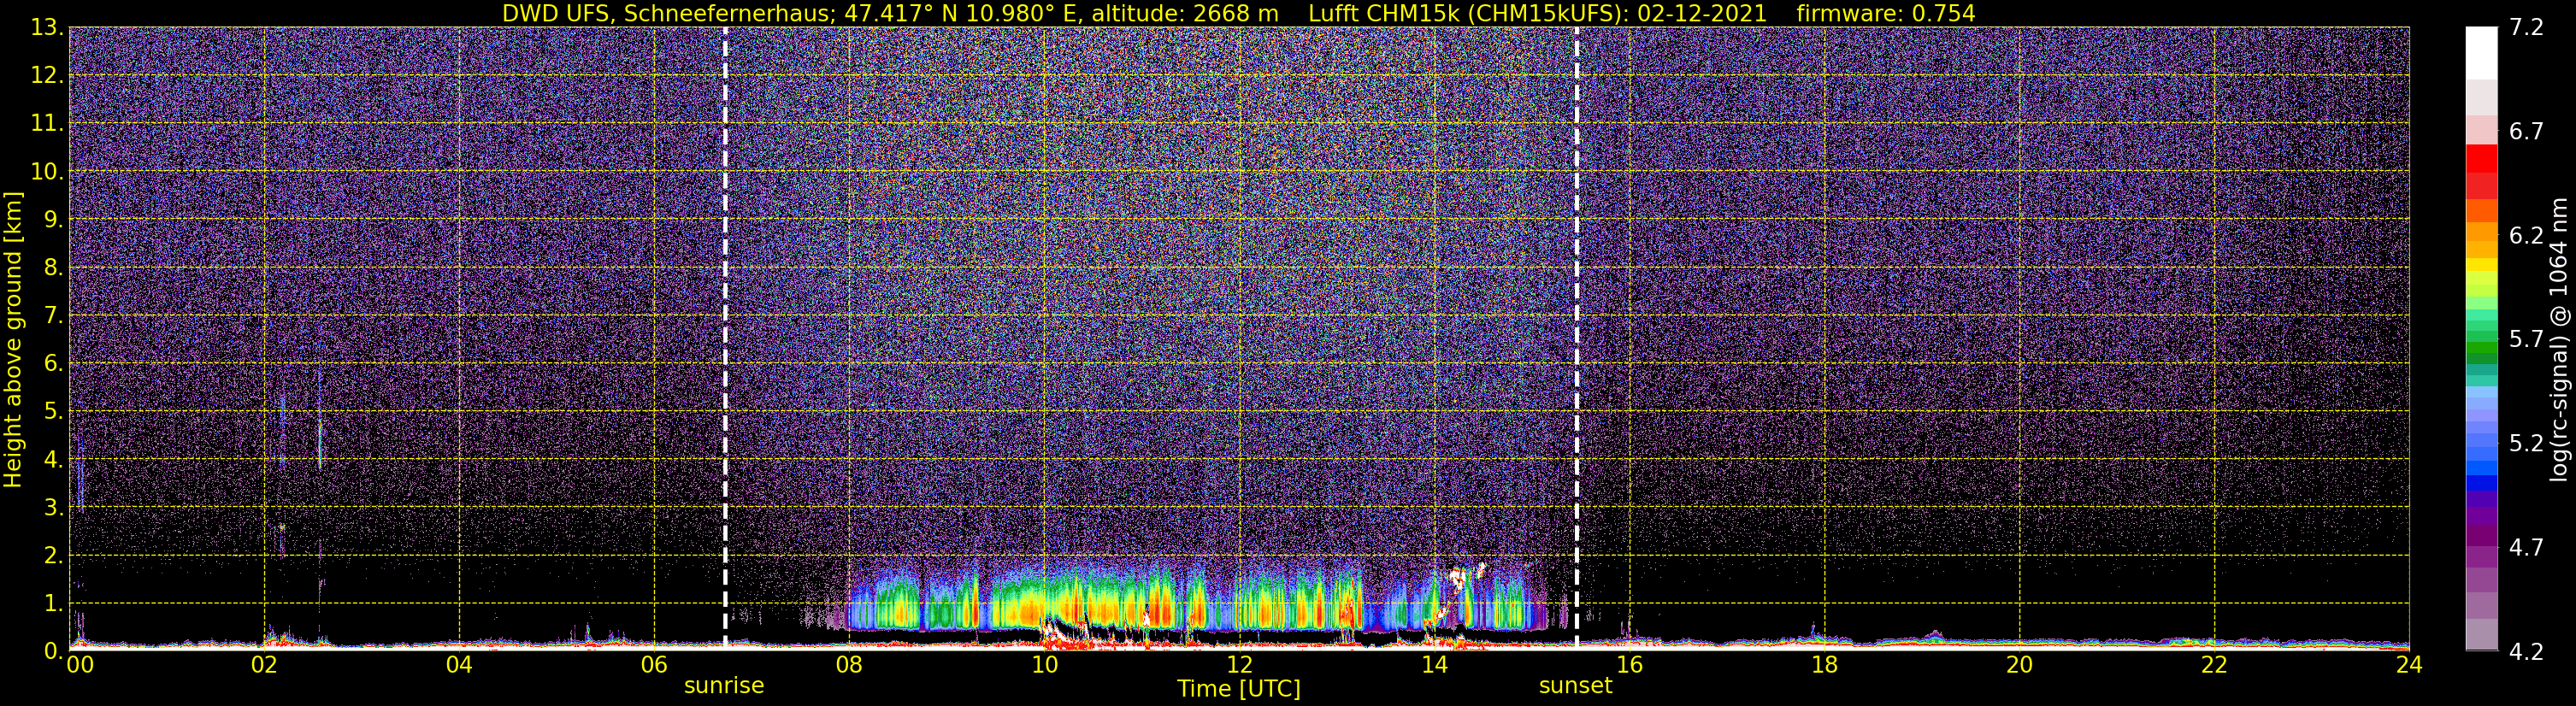Click the y-axis tick label '8.'
Viewport: 2576px width, 706px height.
pyautogui.click(x=54, y=268)
